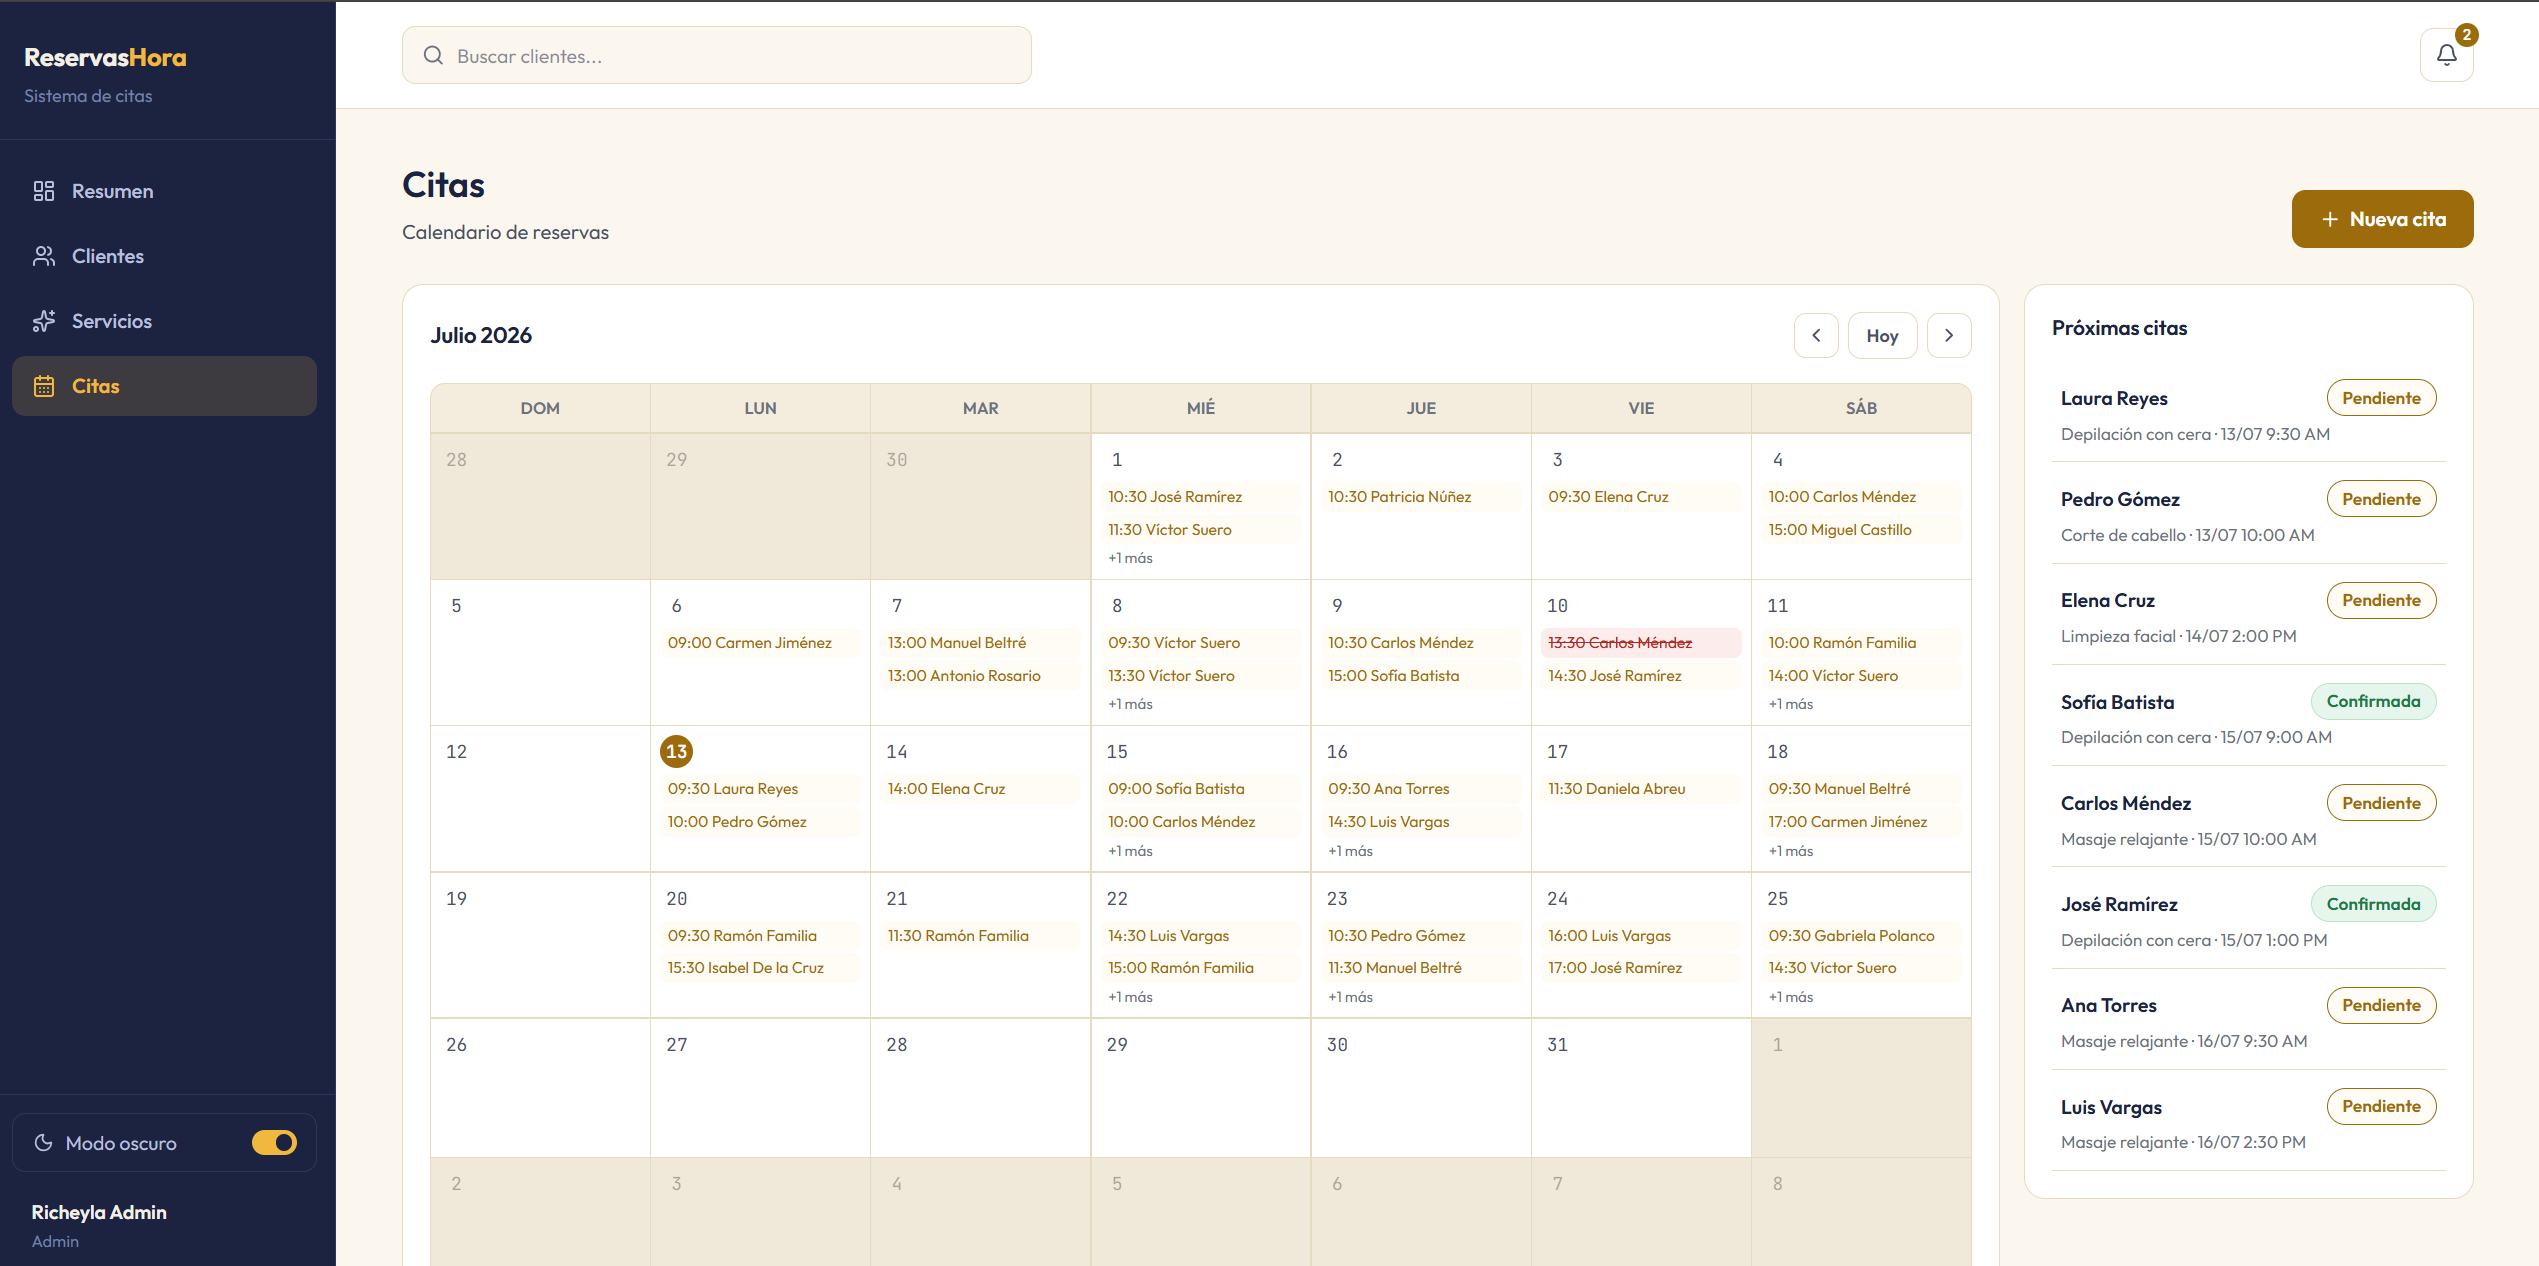The width and height of the screenshot is (2539, 1266).
Task: Click the moon icon beside Modo oscuro
Action: (x=43, y=1142)
